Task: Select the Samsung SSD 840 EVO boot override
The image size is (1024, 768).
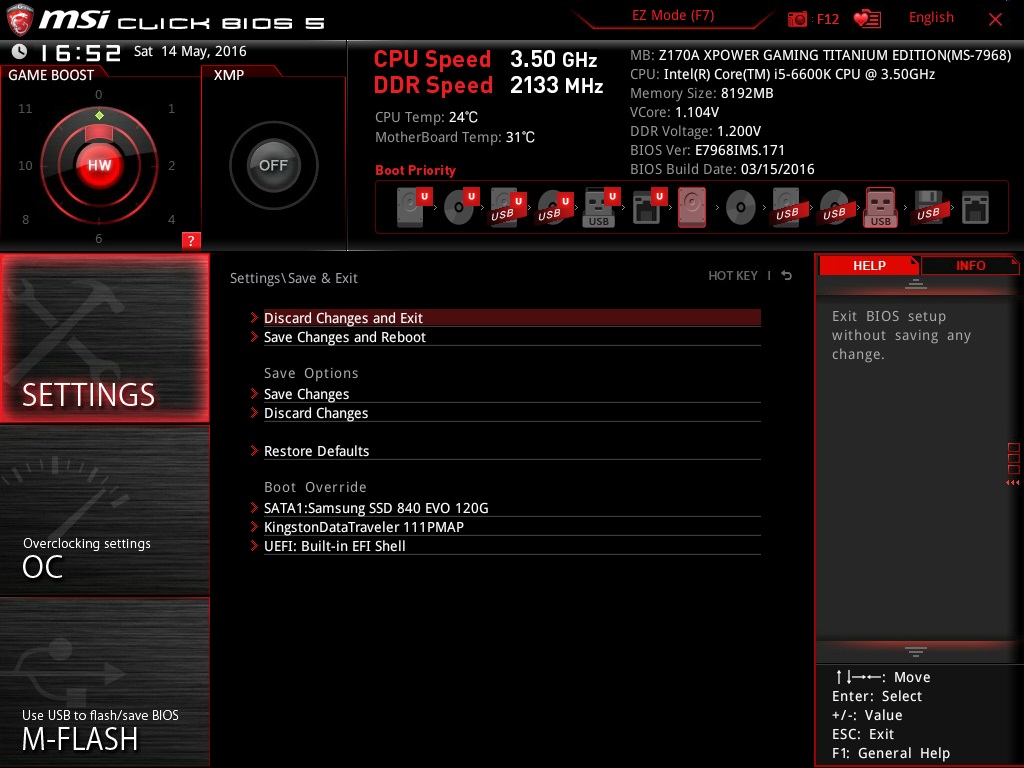Action: (x=376, y=508)
